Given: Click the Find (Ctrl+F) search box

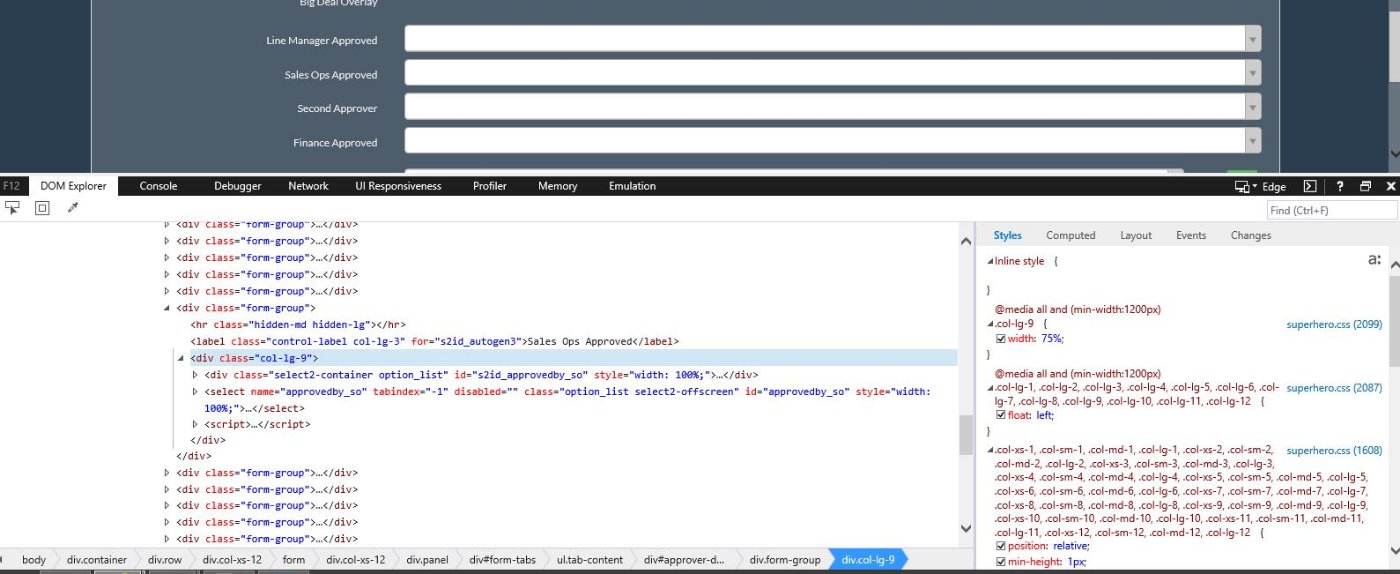Looking at the screenshot, I should pos(1331,210).
